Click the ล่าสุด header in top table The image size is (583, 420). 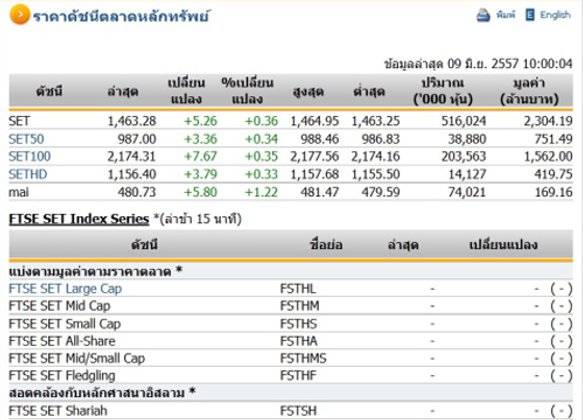click(123, 91)
